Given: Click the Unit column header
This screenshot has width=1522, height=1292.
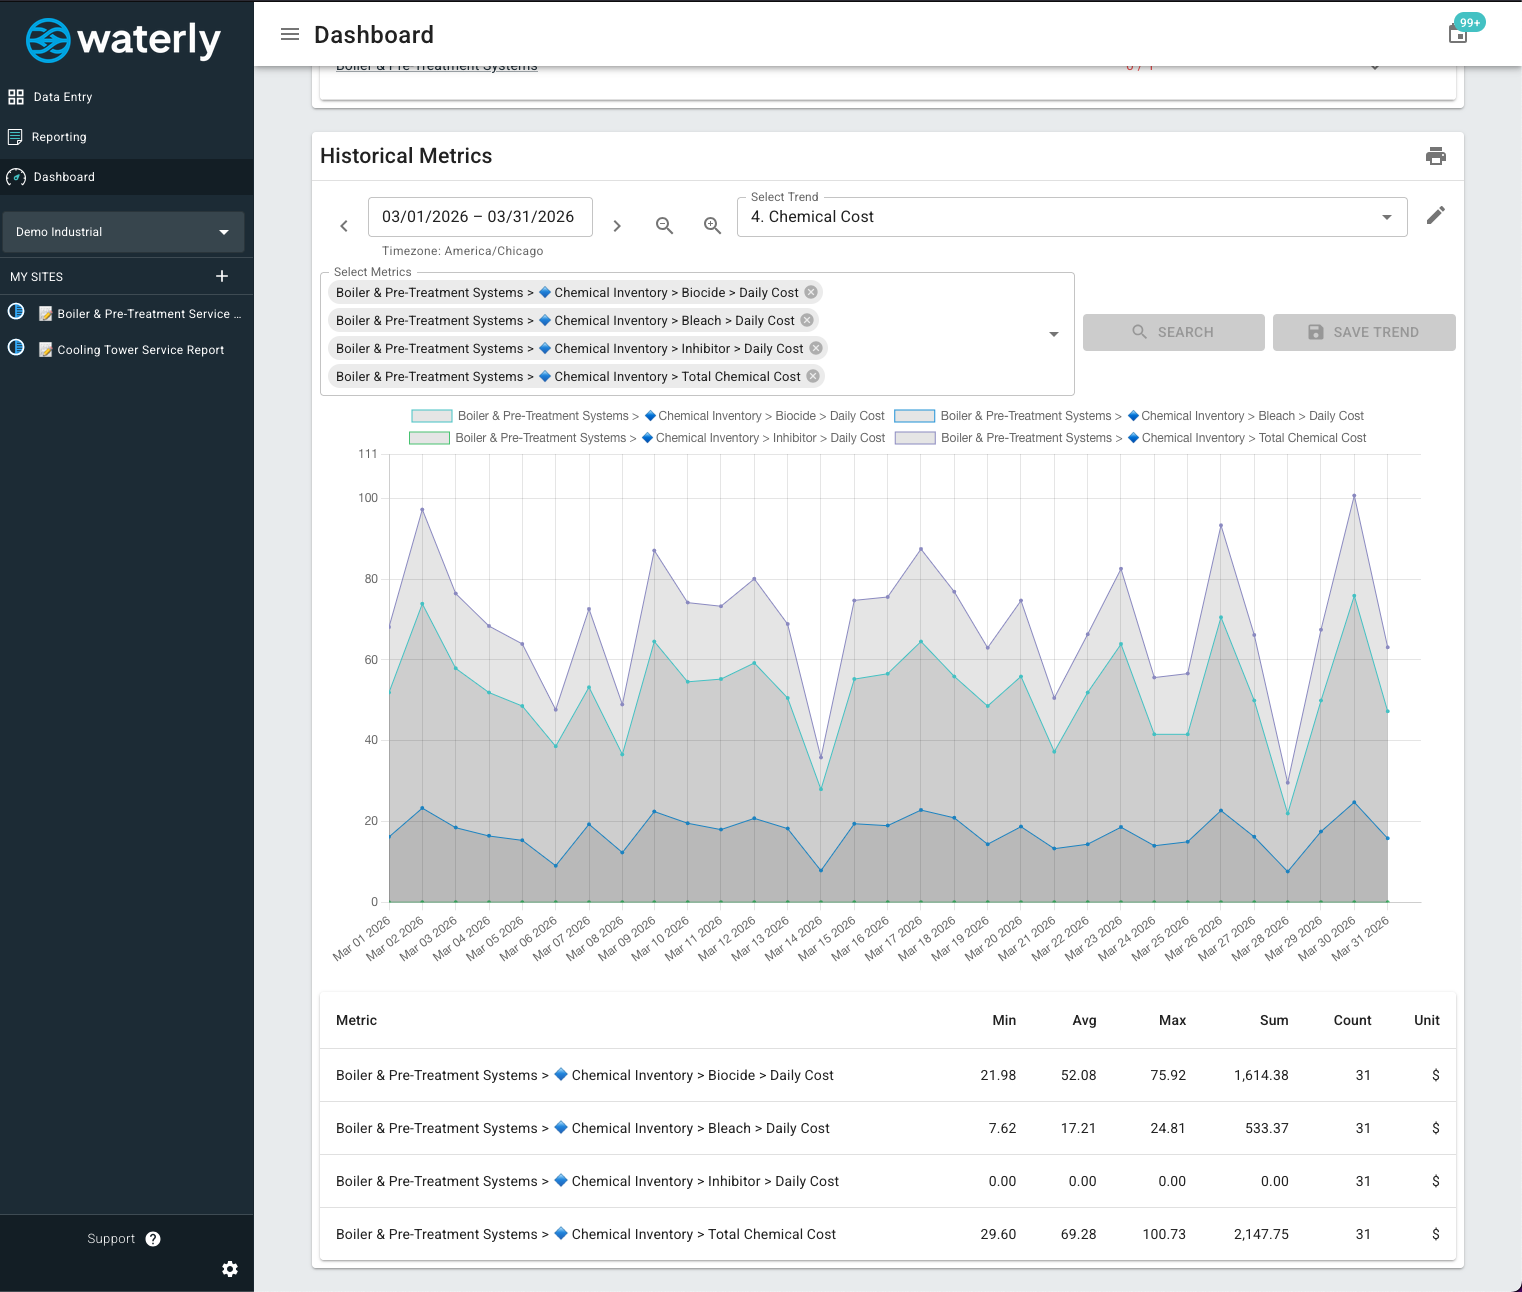Looking at the screenshot, I should coord(1427,1021).
